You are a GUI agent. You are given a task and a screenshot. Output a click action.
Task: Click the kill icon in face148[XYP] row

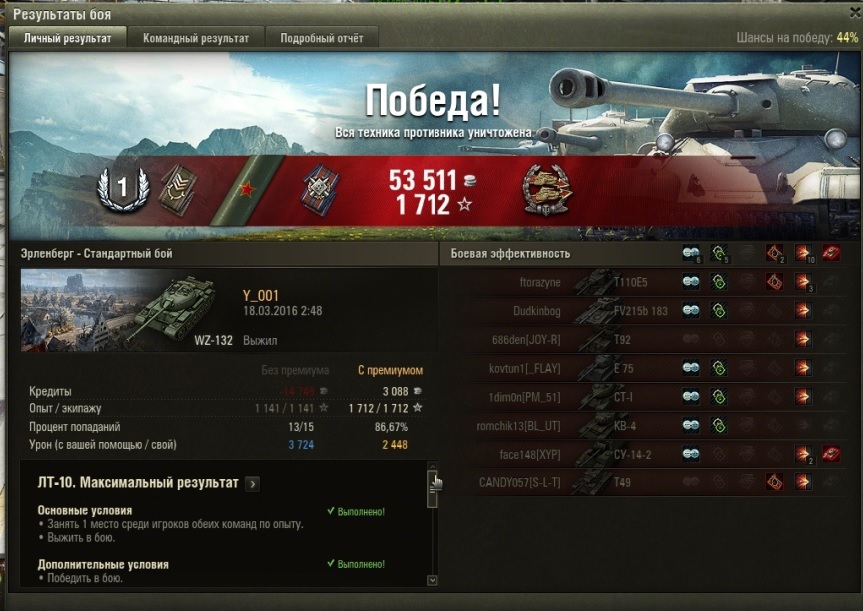click(x=831, y=454)
